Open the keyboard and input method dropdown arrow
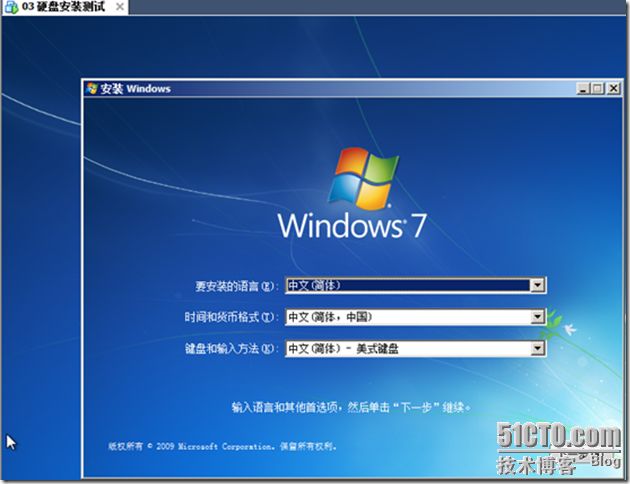The width and height of the screenshot is (630, 484). coord(537,349)
